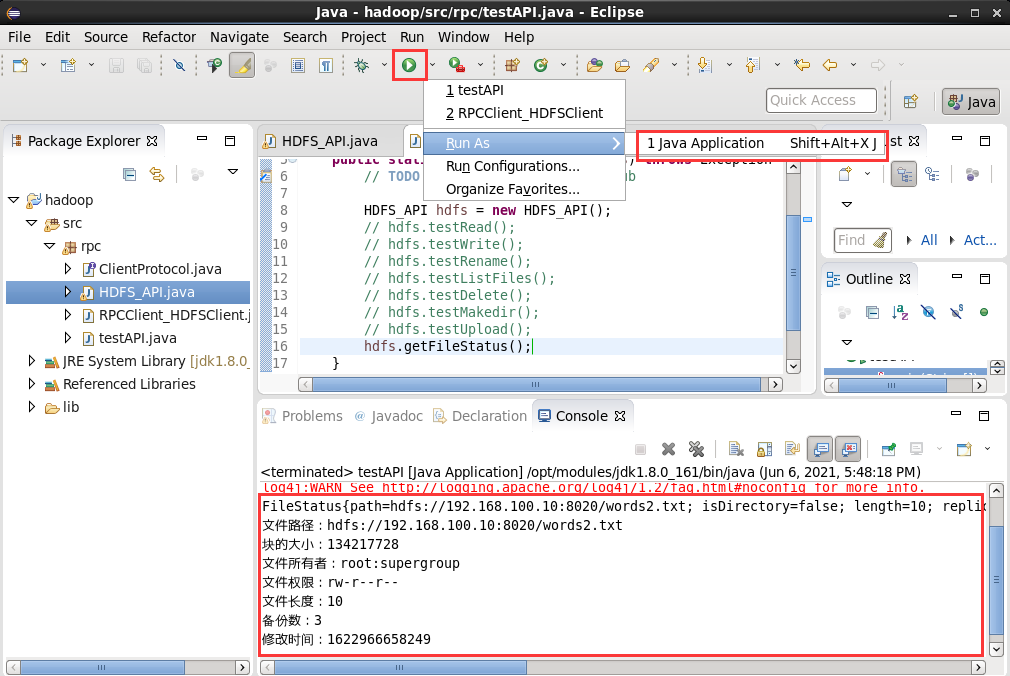Viewport: 1010px width, 676px height.
Task: Click the Quick Access input field
Action: coord(821,101)
